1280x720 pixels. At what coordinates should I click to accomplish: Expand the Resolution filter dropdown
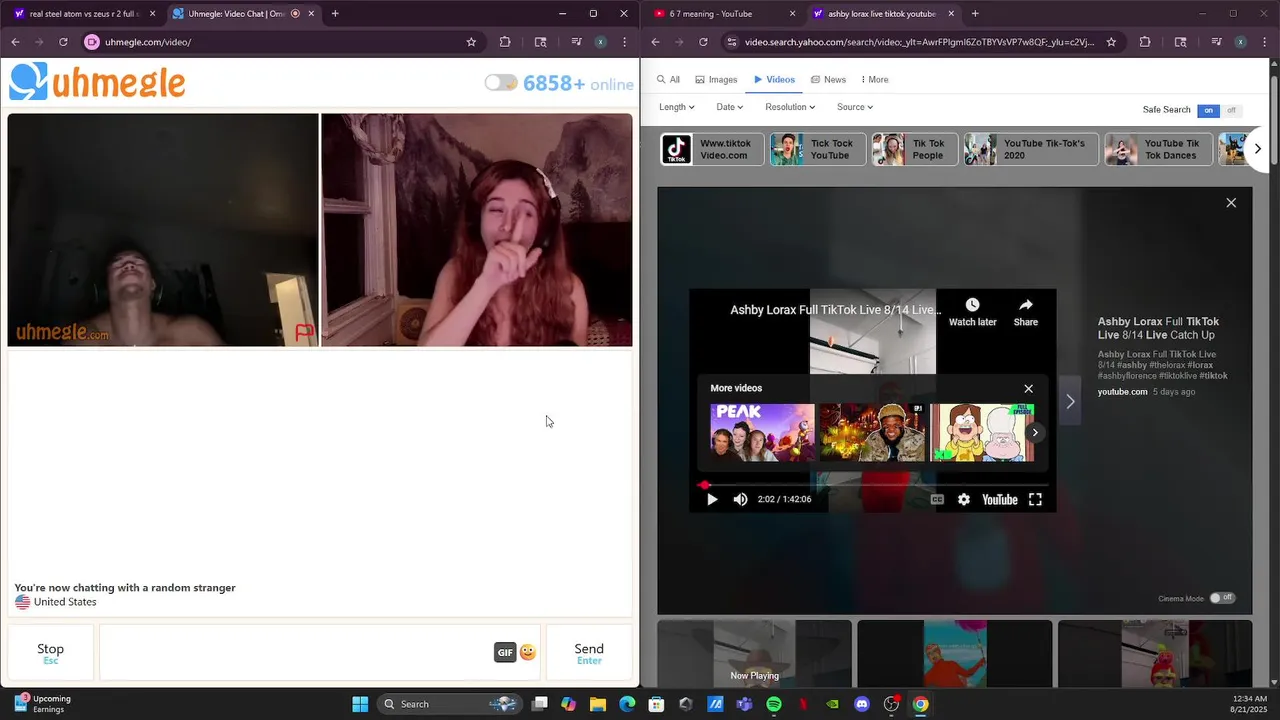pos(790,107)
